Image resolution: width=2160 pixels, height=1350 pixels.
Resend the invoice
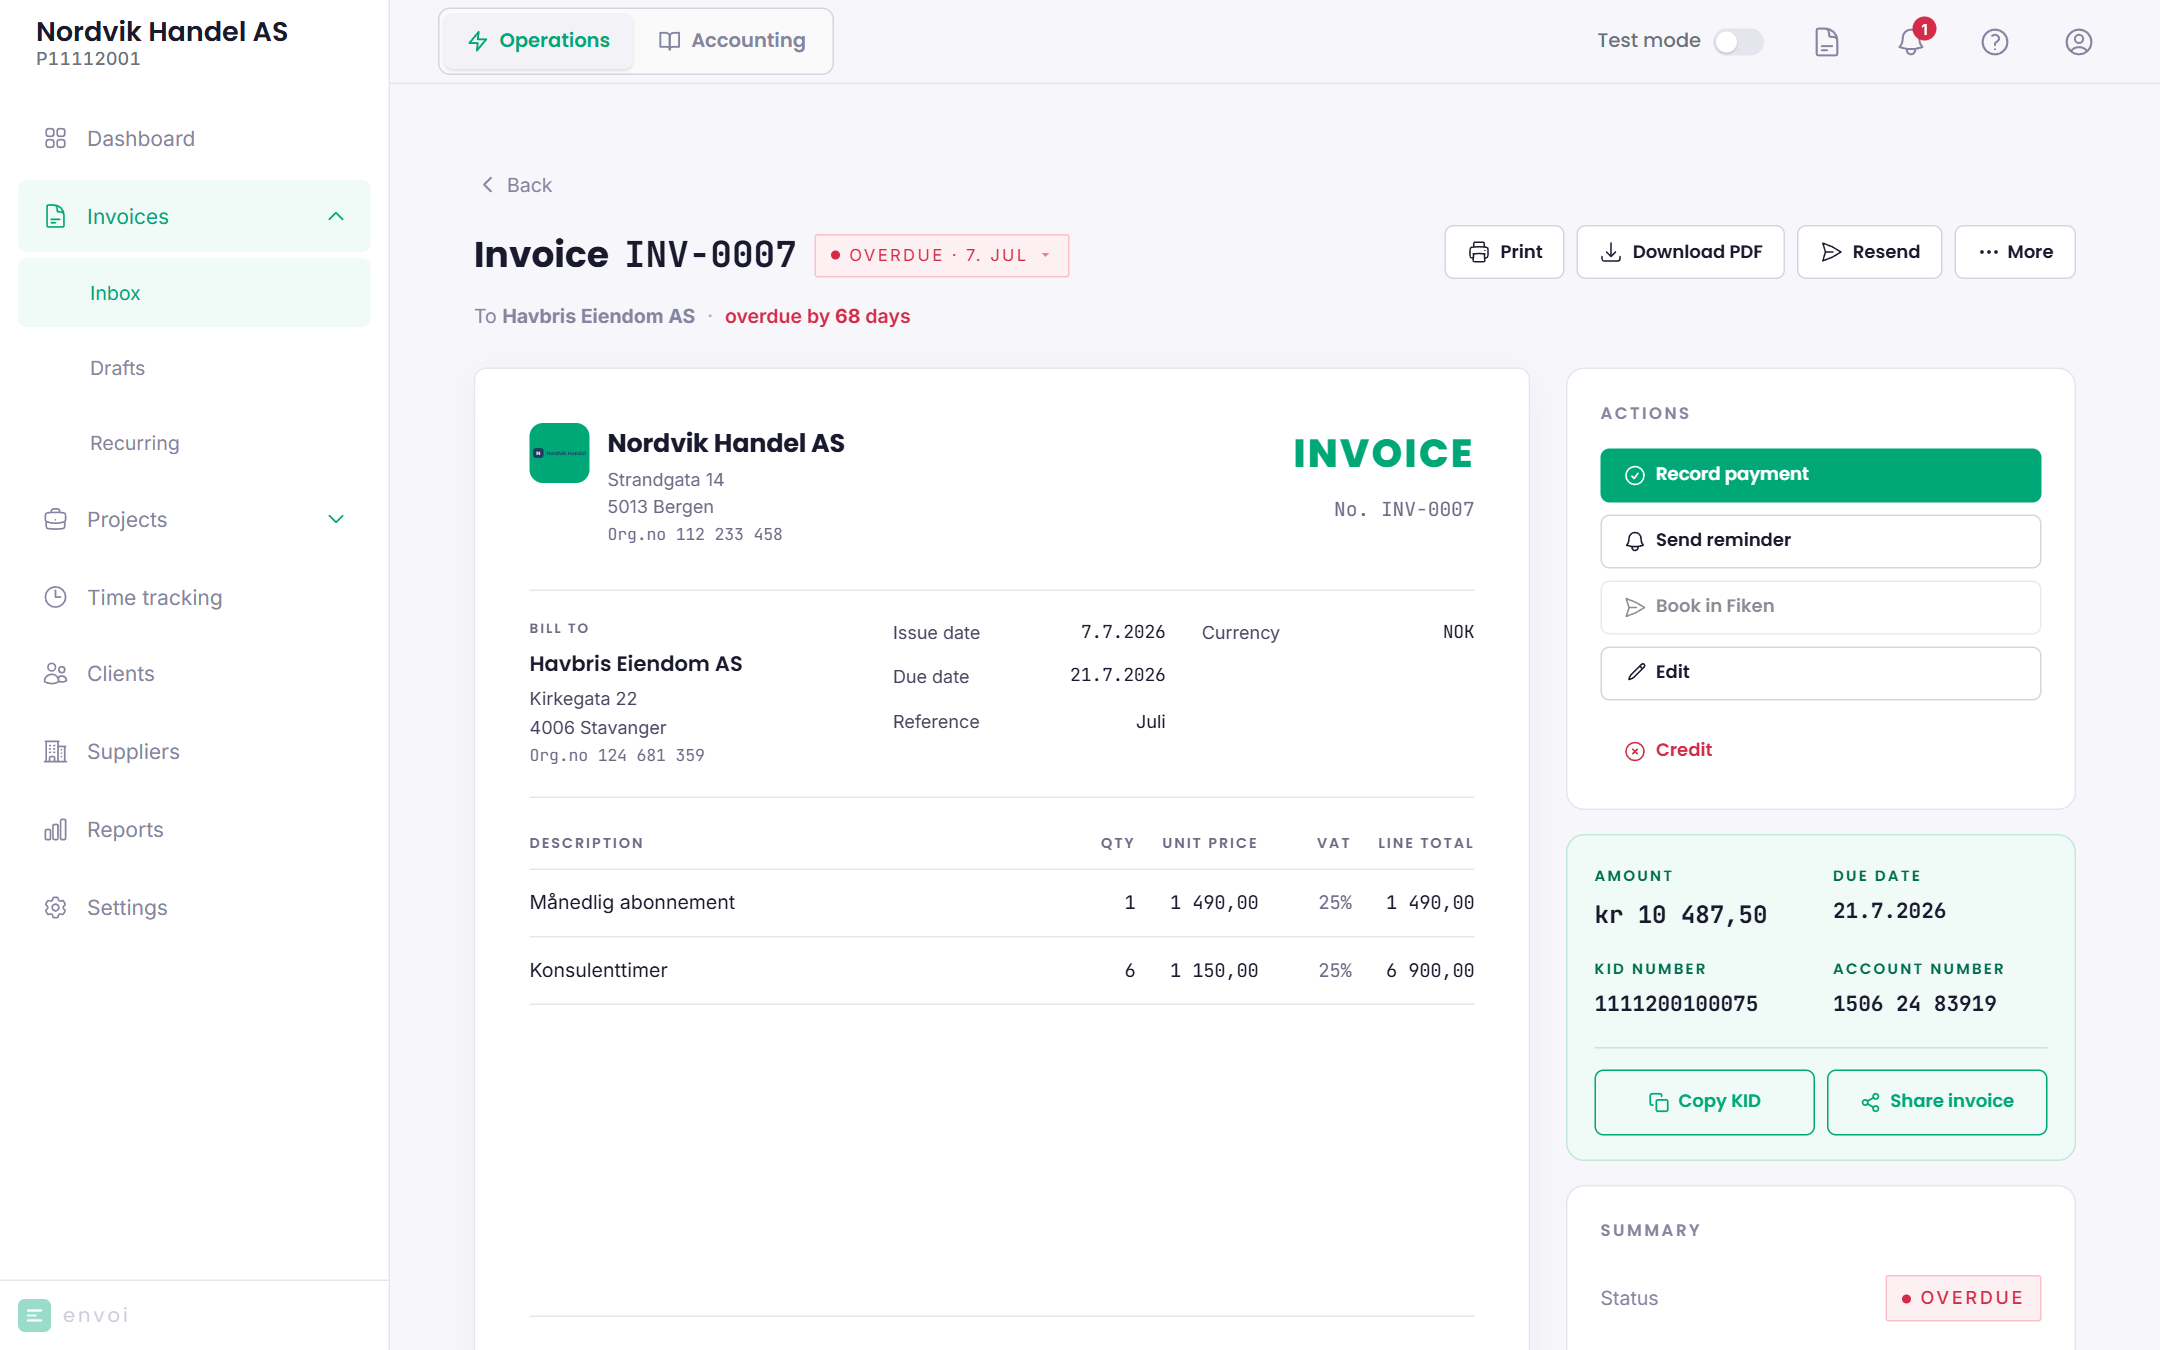[1870, 252]
